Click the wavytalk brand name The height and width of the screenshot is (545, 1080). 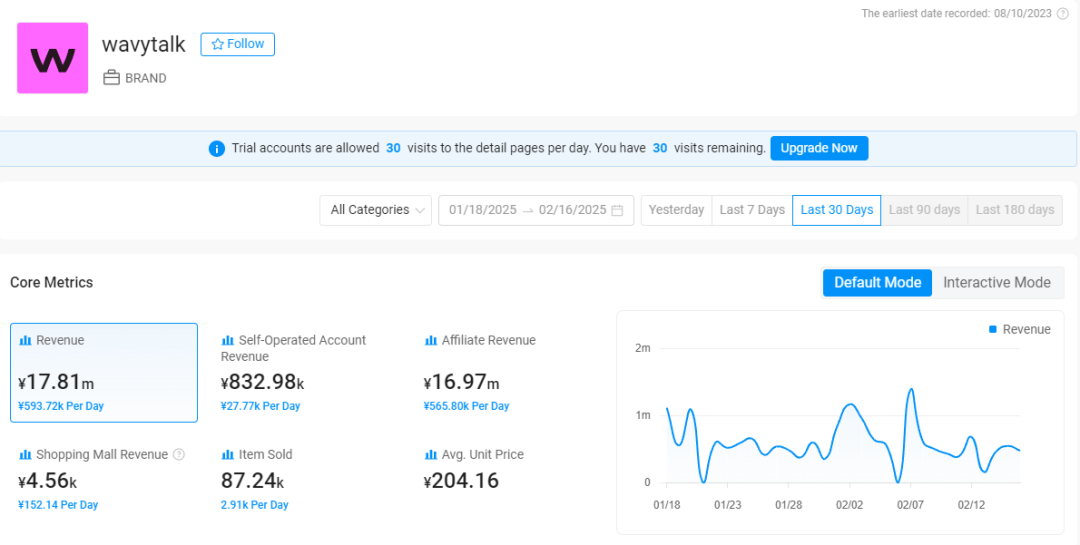pos(143,44)
